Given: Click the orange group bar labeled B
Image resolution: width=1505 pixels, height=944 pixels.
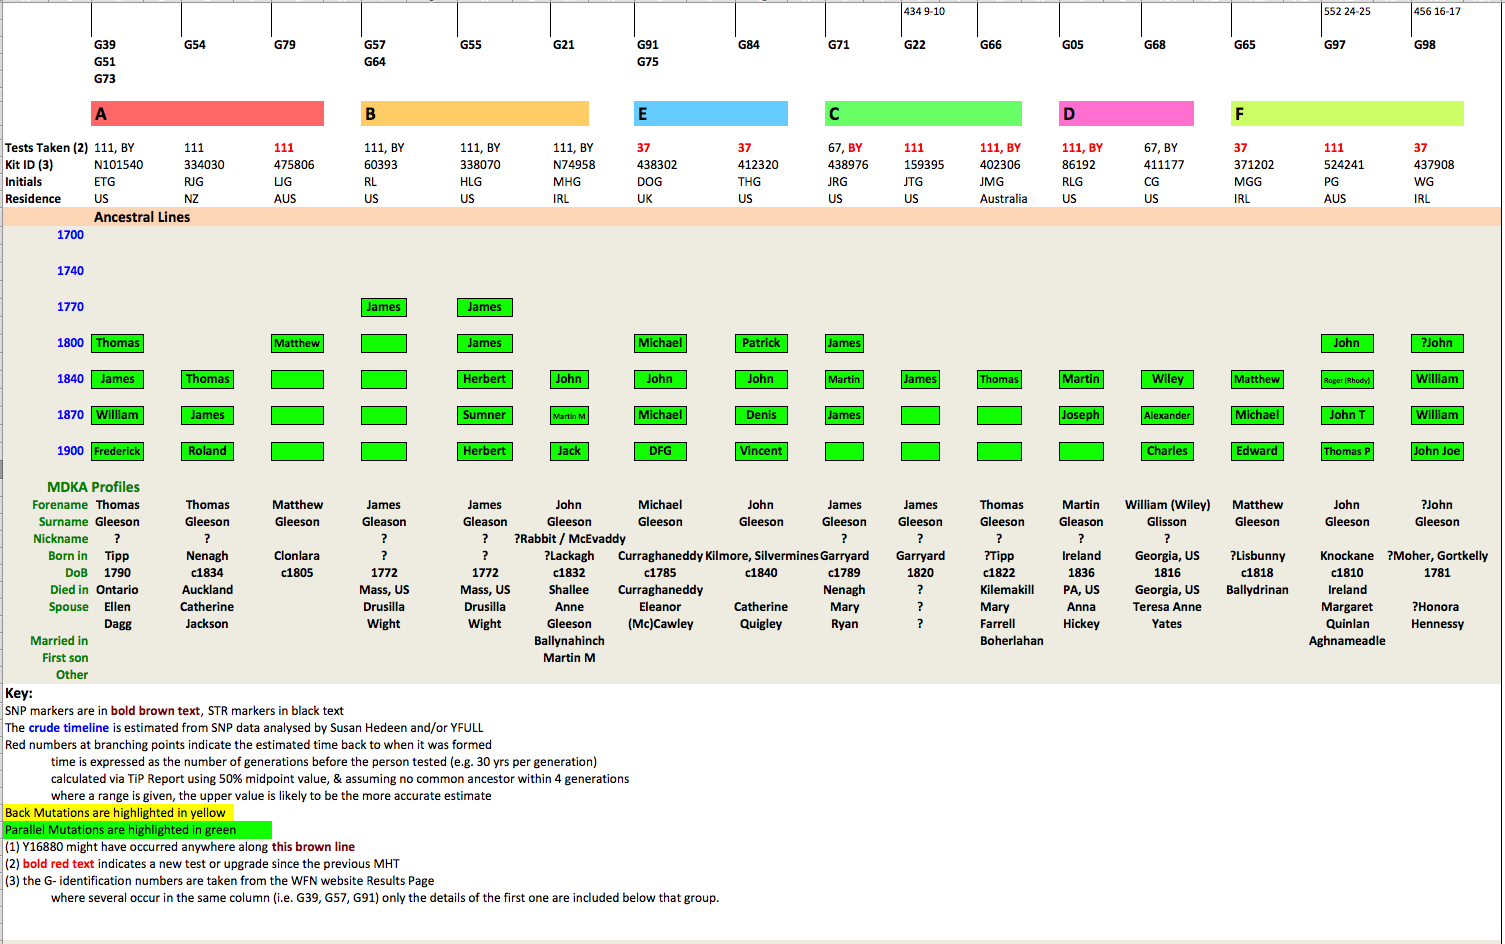Looking at the screenshot, I should [x=473, y=113].
